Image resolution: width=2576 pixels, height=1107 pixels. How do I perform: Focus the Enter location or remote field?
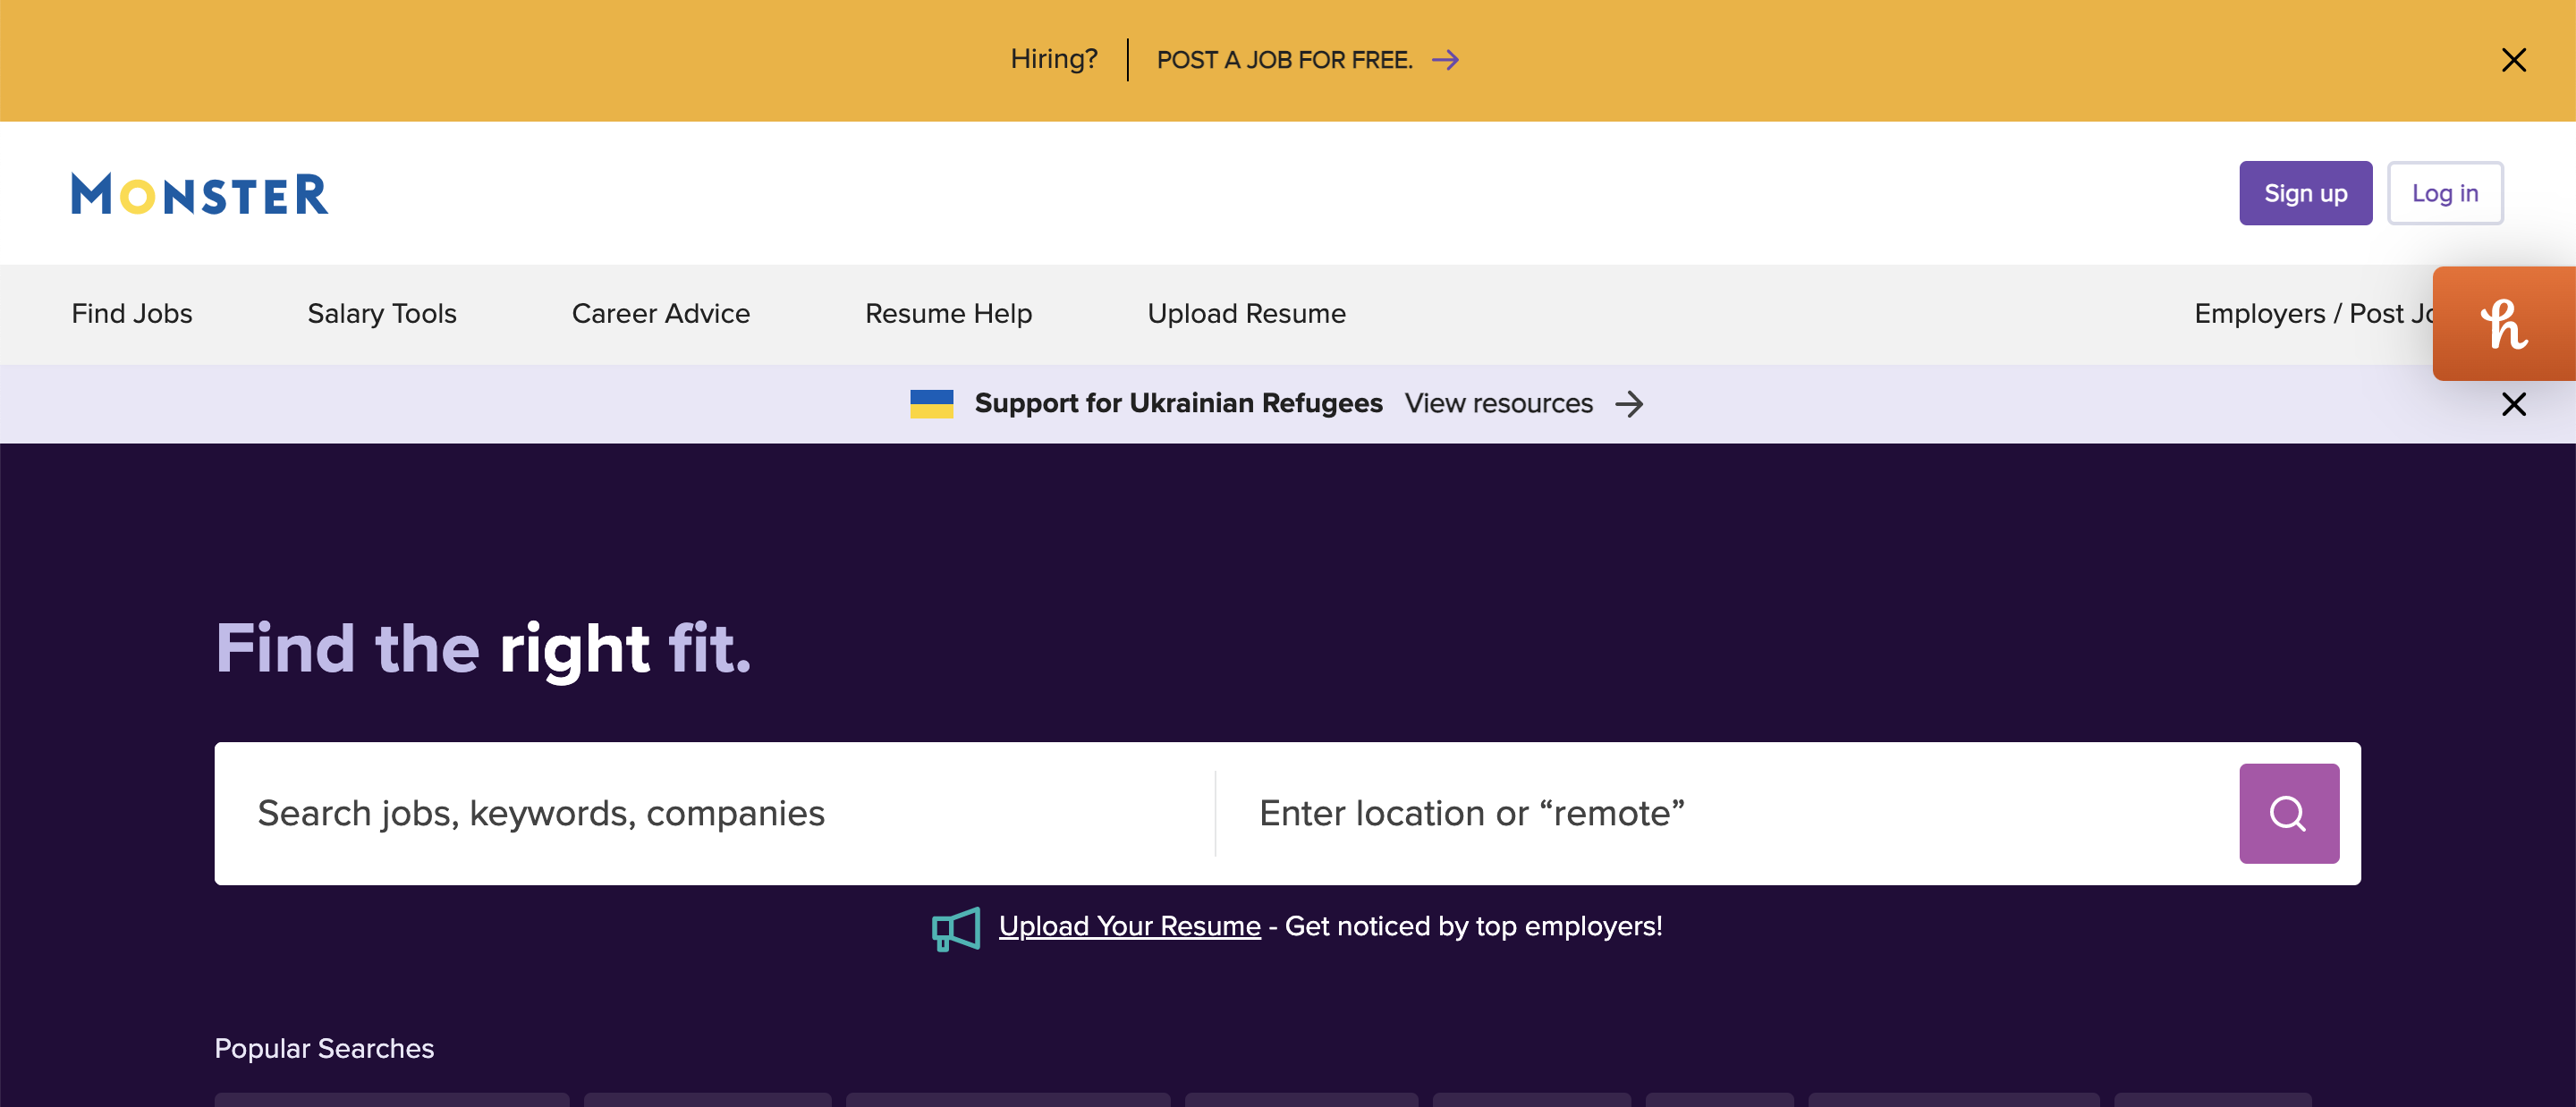(1727, 813)
